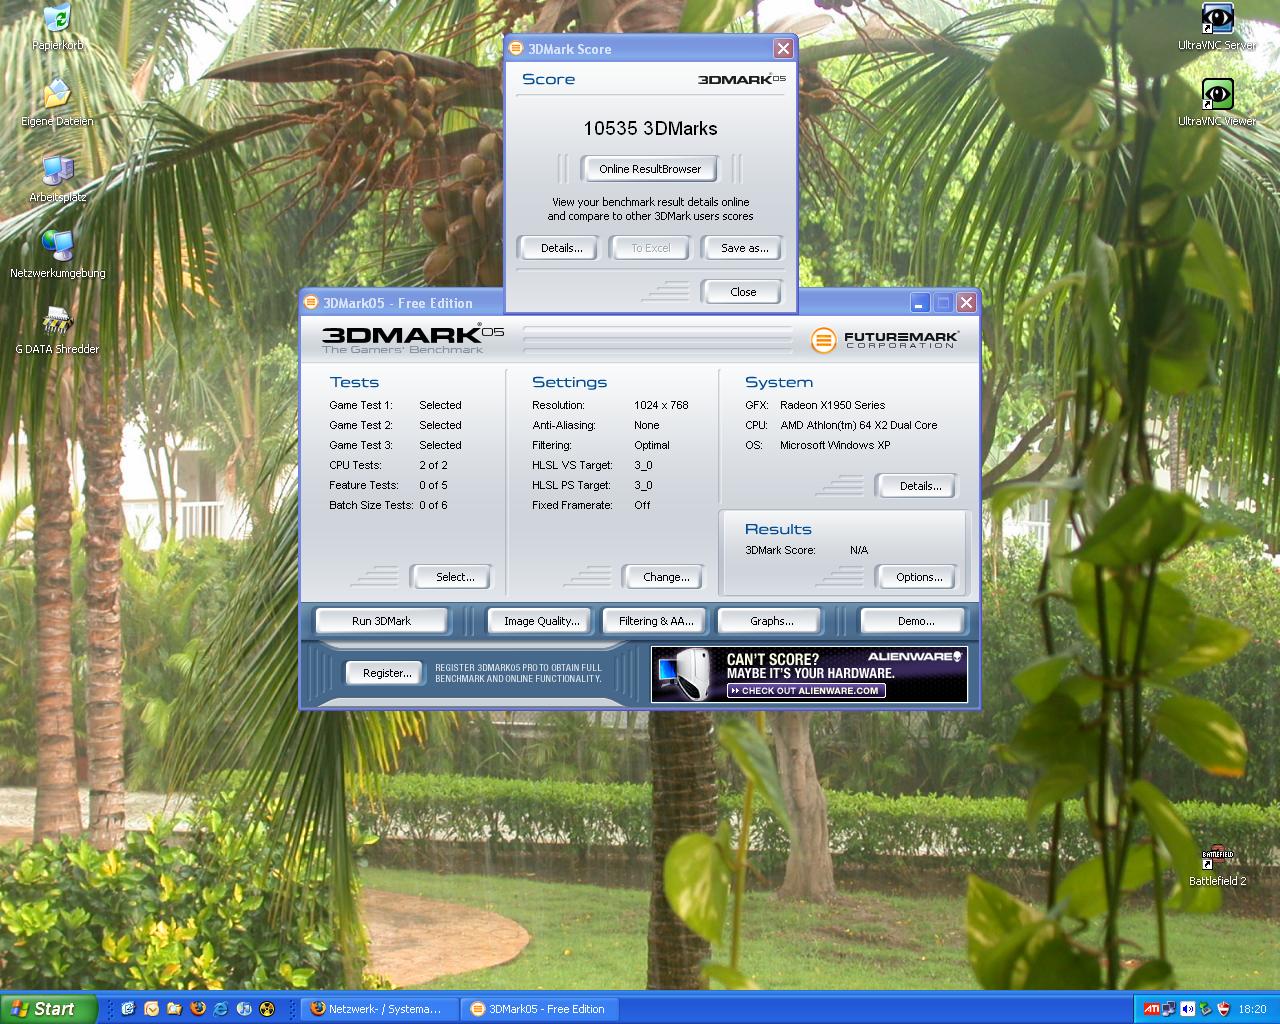Viewport: 1280px width, 1024px height.
Task: Open network connection tray icon
Action: [x=1169, y=1009]
